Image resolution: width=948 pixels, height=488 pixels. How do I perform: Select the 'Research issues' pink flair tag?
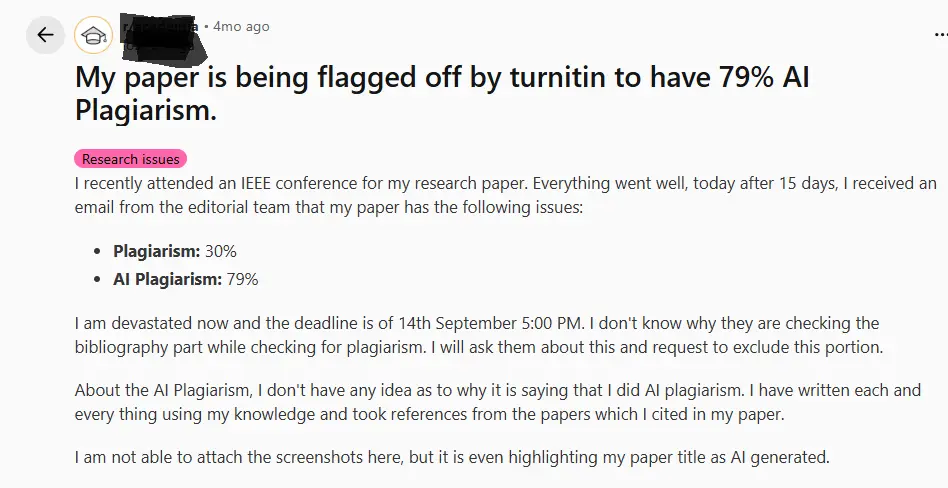pos(131,159)
